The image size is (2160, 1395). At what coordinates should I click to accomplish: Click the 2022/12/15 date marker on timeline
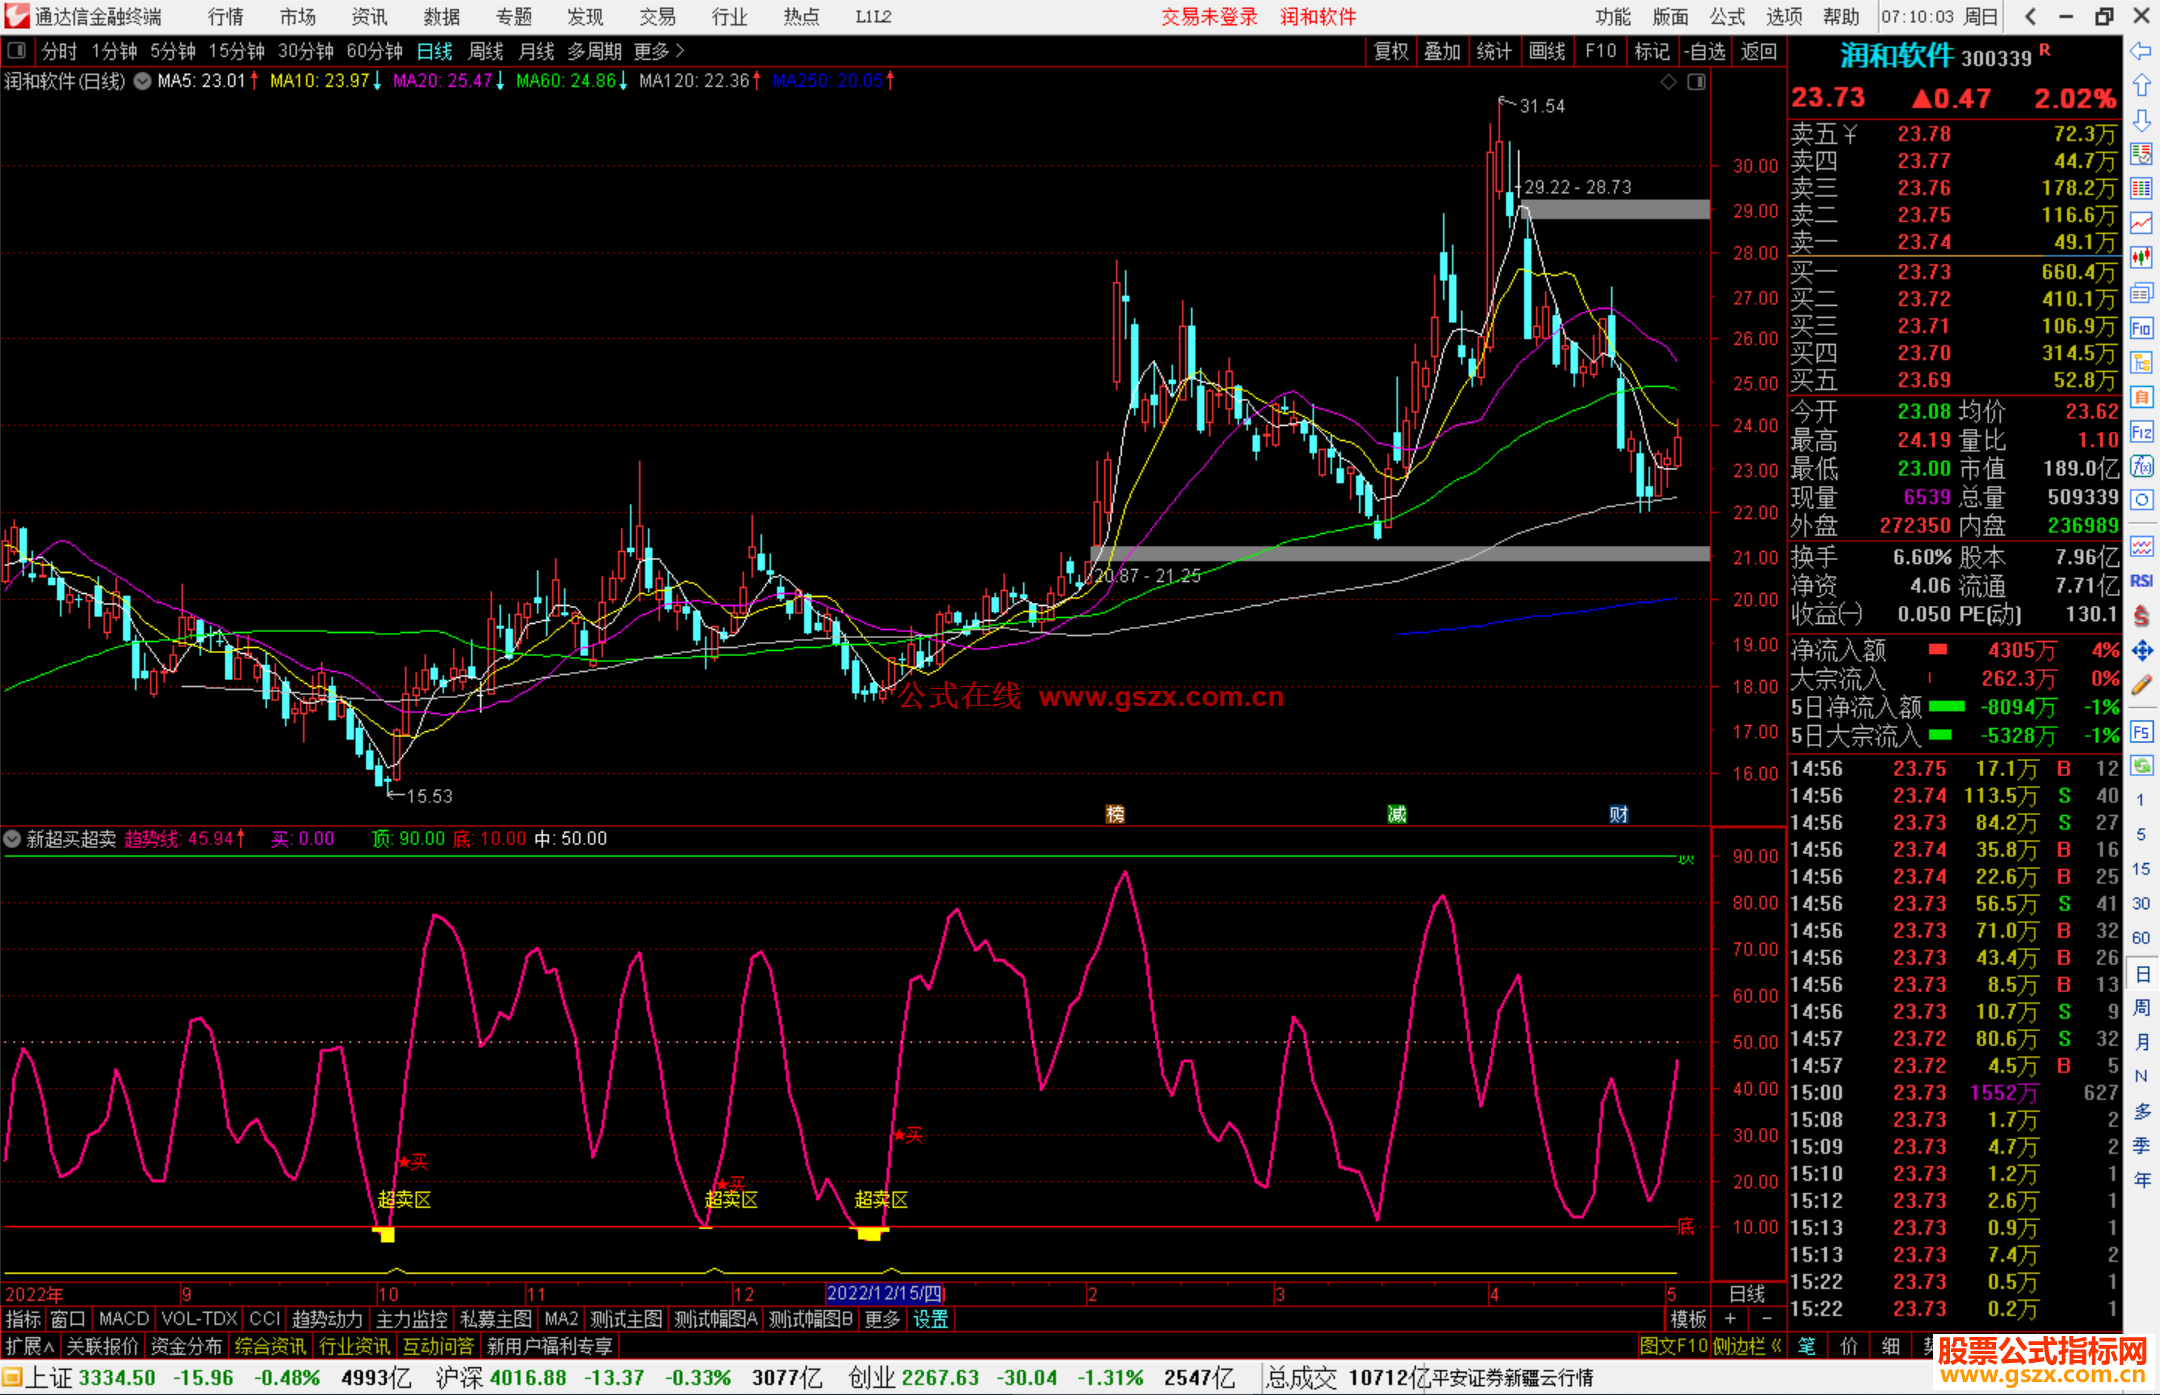(x=884, y=1293)
